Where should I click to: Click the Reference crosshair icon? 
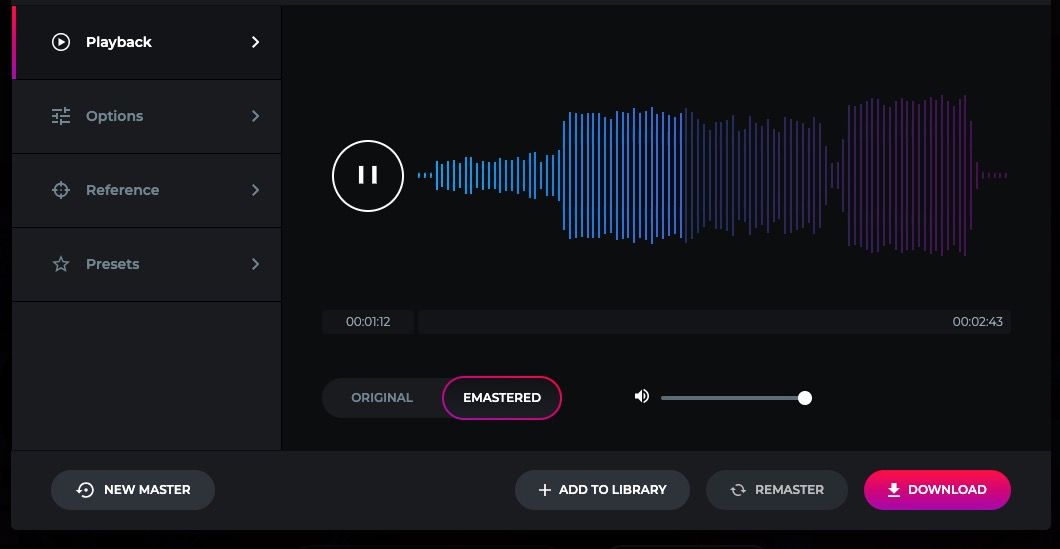(x=61, y=190)
